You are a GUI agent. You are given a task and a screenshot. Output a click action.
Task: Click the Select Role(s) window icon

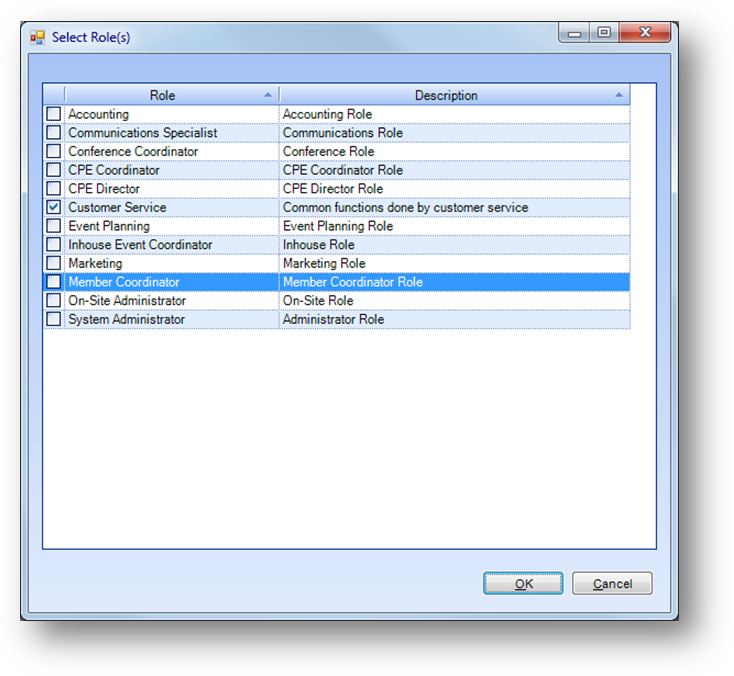(37, 37)
